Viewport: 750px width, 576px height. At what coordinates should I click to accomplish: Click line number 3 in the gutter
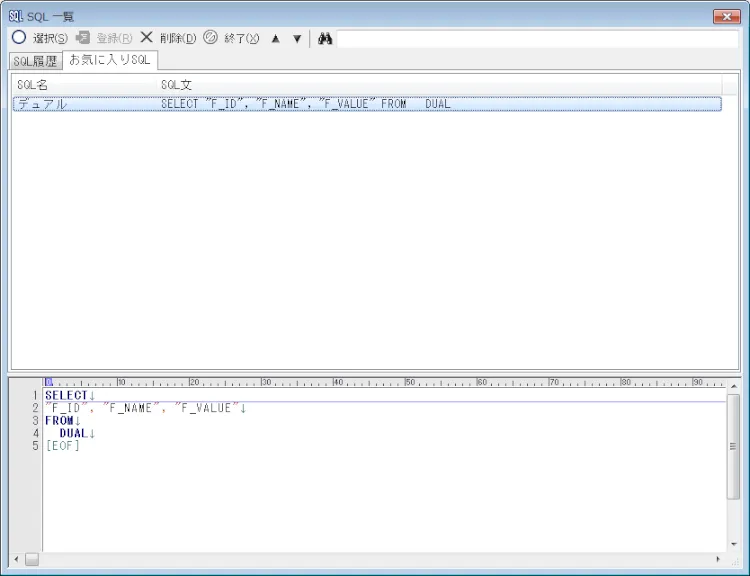click(35, 421)
